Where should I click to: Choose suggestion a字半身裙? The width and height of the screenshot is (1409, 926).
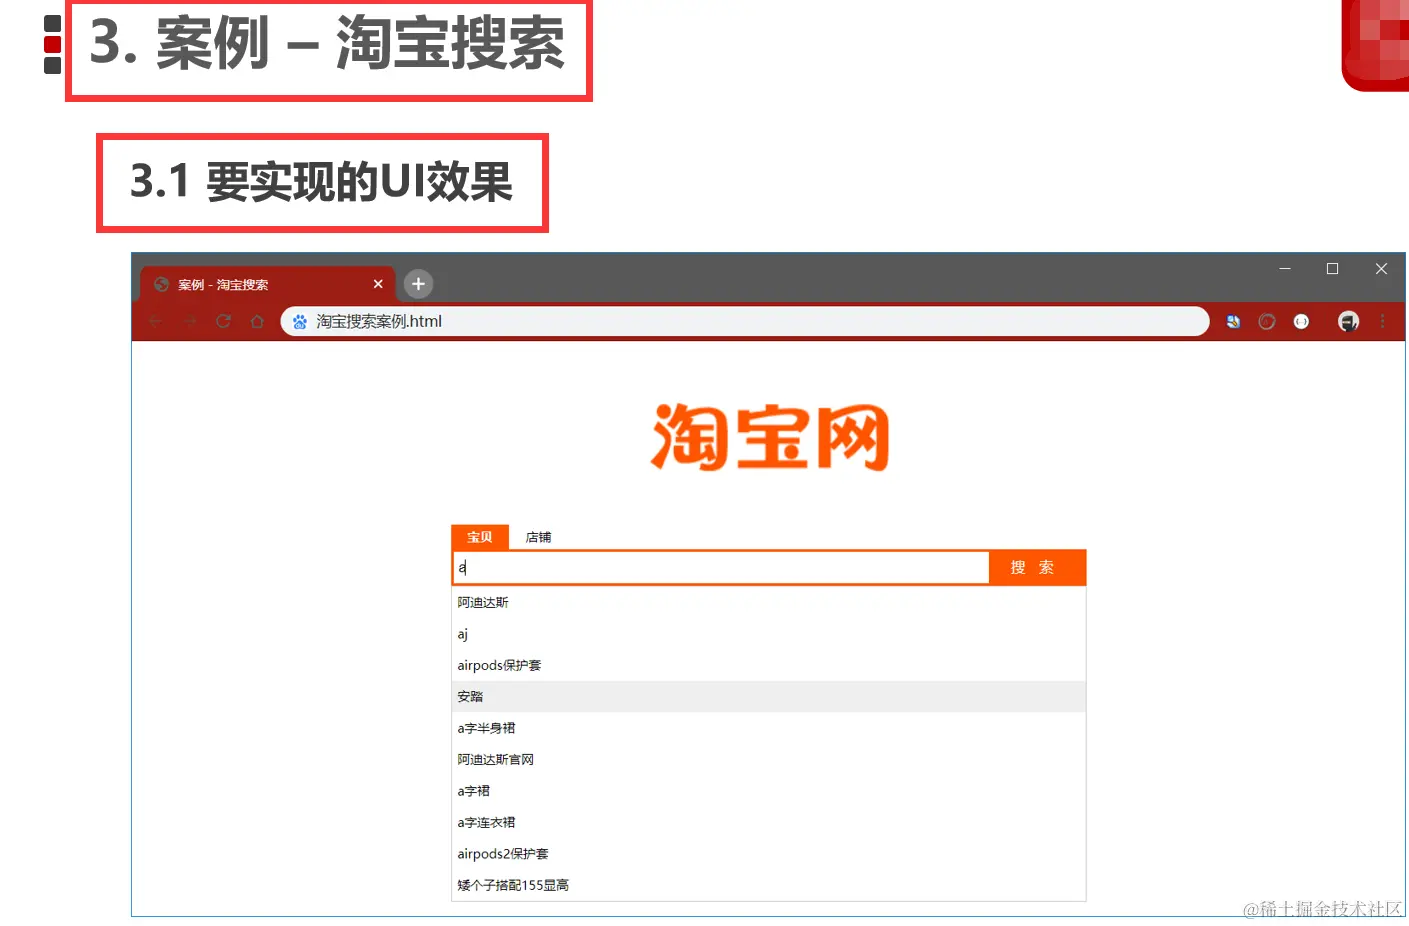(768, 728)
